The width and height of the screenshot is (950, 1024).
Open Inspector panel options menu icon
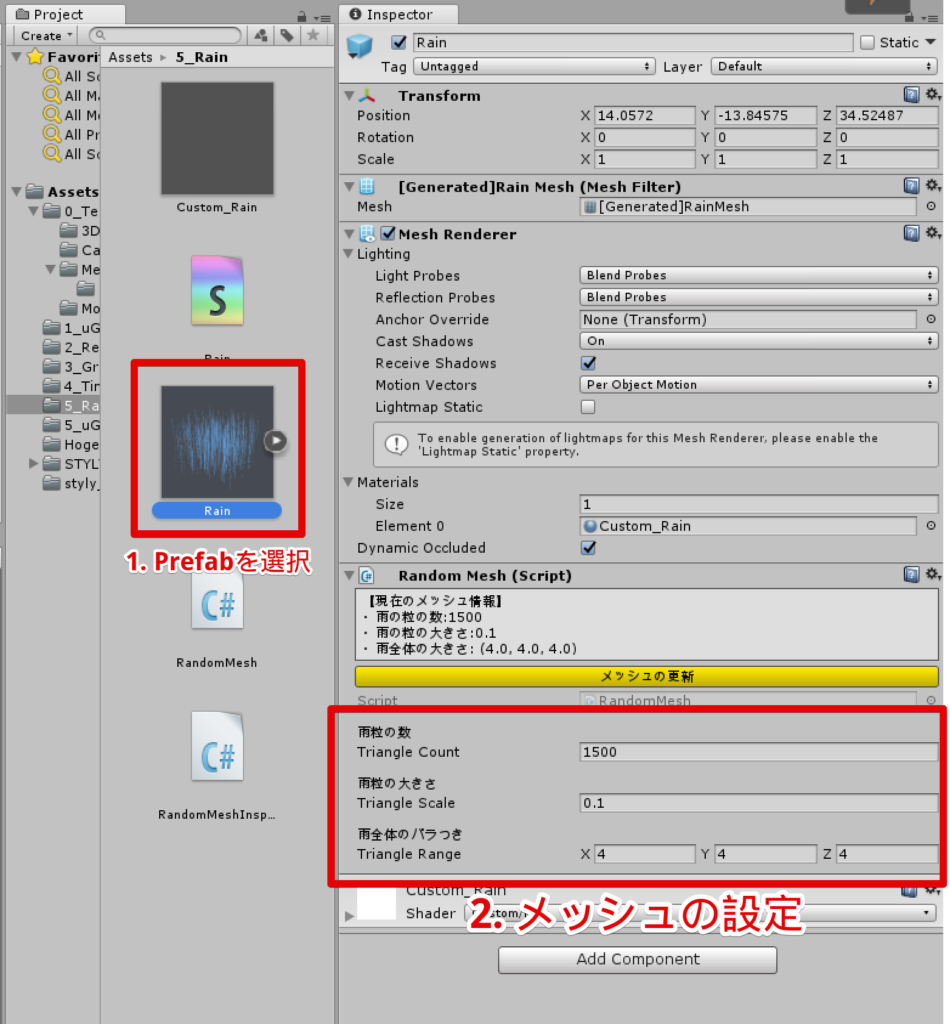tap(930, 18)
